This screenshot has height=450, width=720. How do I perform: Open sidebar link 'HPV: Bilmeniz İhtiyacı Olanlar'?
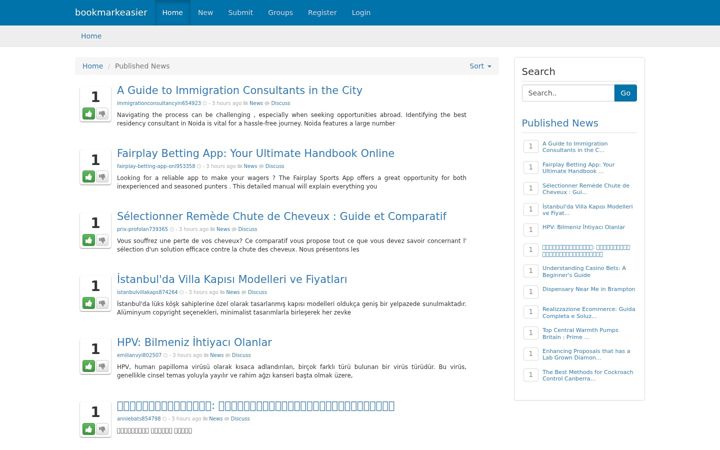click(583, 227)
